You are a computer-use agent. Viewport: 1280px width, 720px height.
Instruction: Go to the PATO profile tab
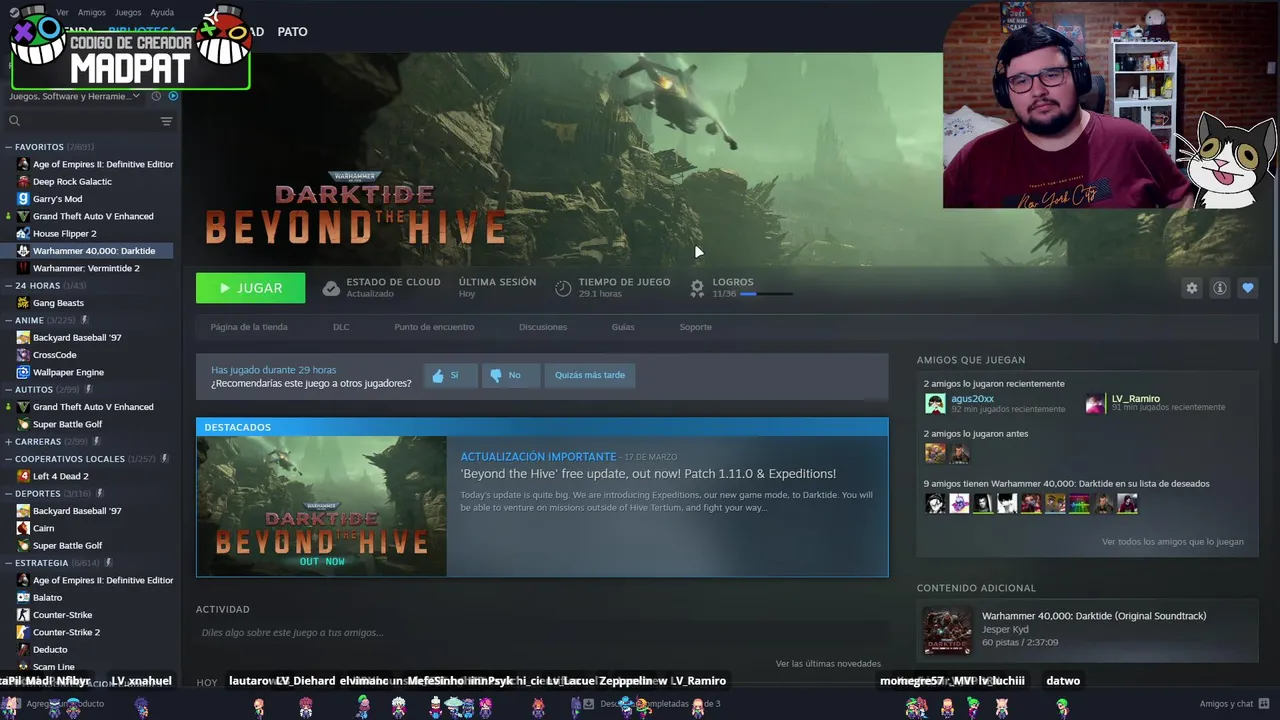point(292,32)
